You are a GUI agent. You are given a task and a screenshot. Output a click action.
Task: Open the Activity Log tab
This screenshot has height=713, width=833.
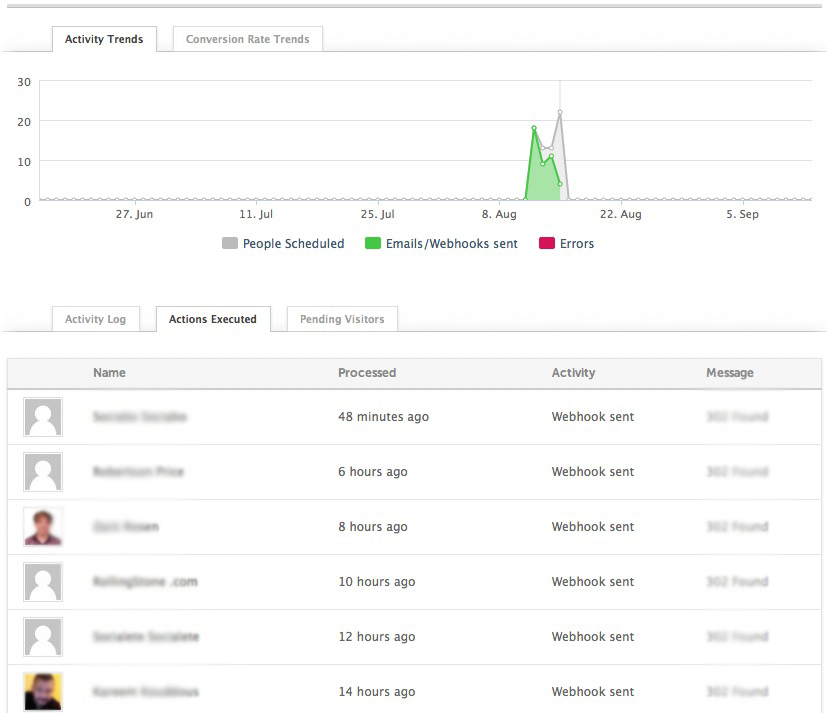click(95, 320)
